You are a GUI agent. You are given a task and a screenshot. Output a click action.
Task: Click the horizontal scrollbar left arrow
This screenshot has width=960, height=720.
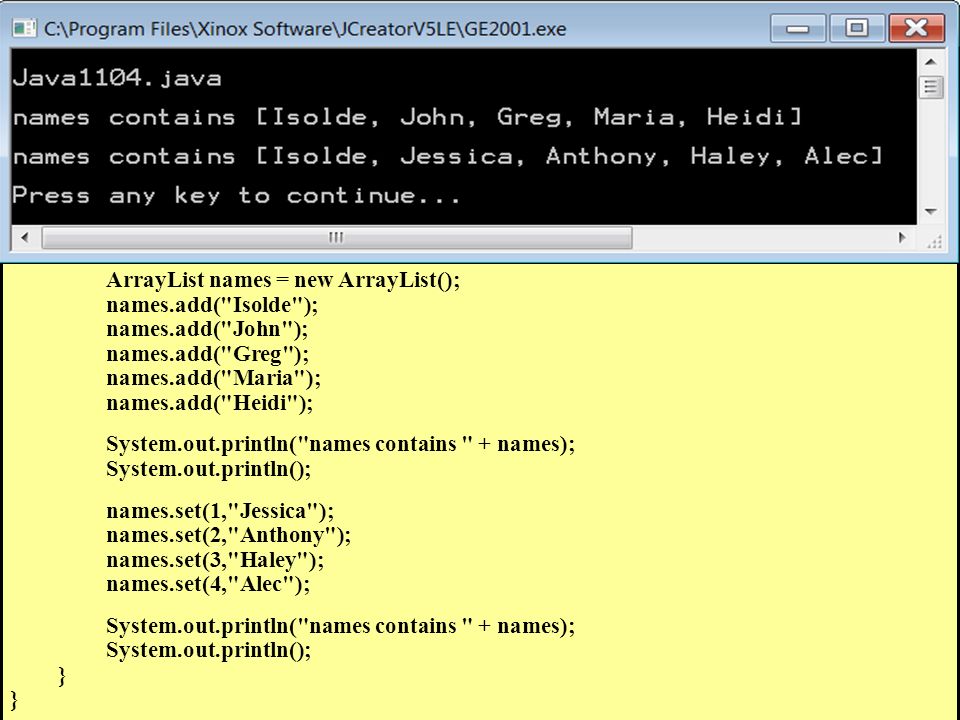(x=24, y=238)
